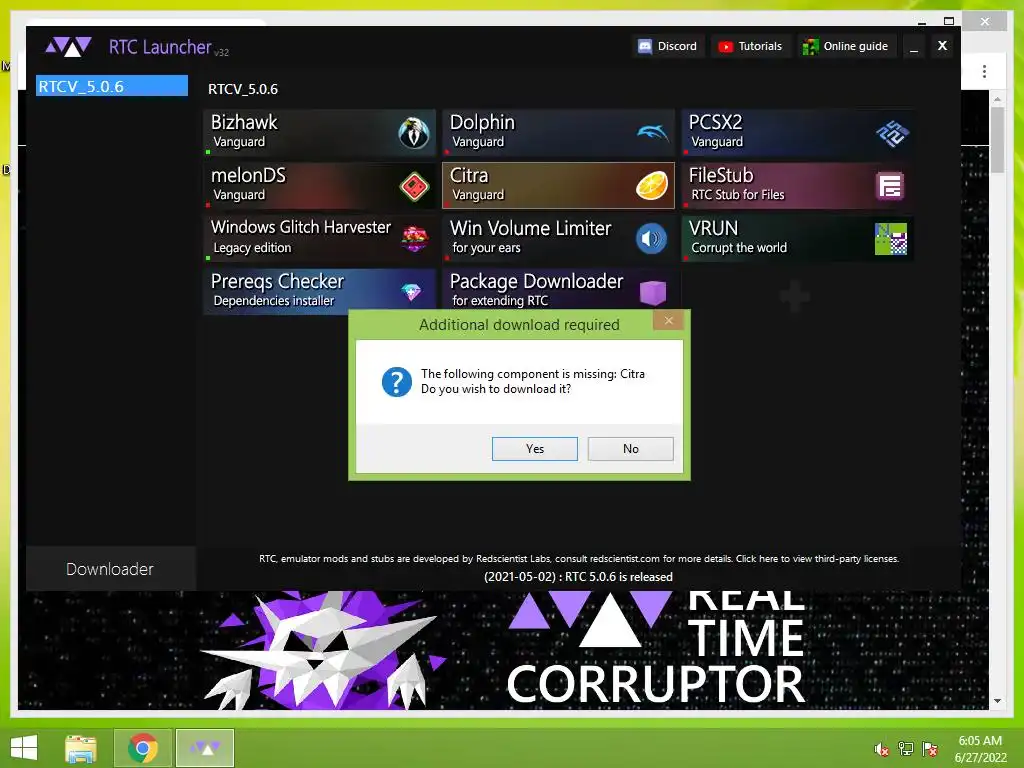Click the Win Volume Limiter speaker icon
This screenshot has width=1024, height=768.
tap(651, 239)
